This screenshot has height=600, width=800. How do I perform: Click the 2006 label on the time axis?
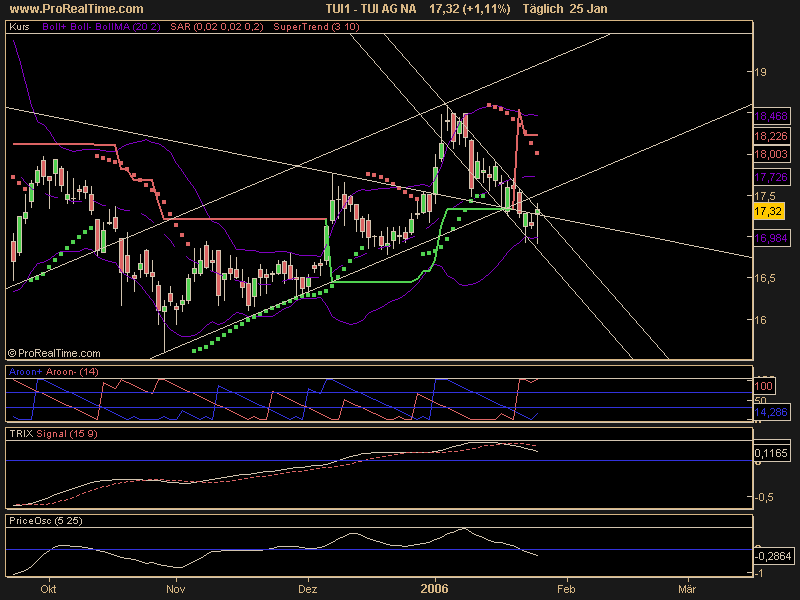pyautogui.click(x=435, y=590)
